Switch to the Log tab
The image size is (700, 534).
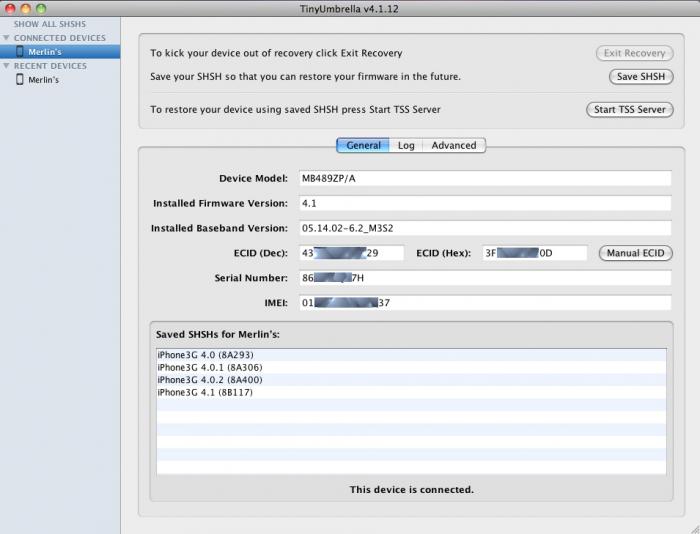[406, 145]
